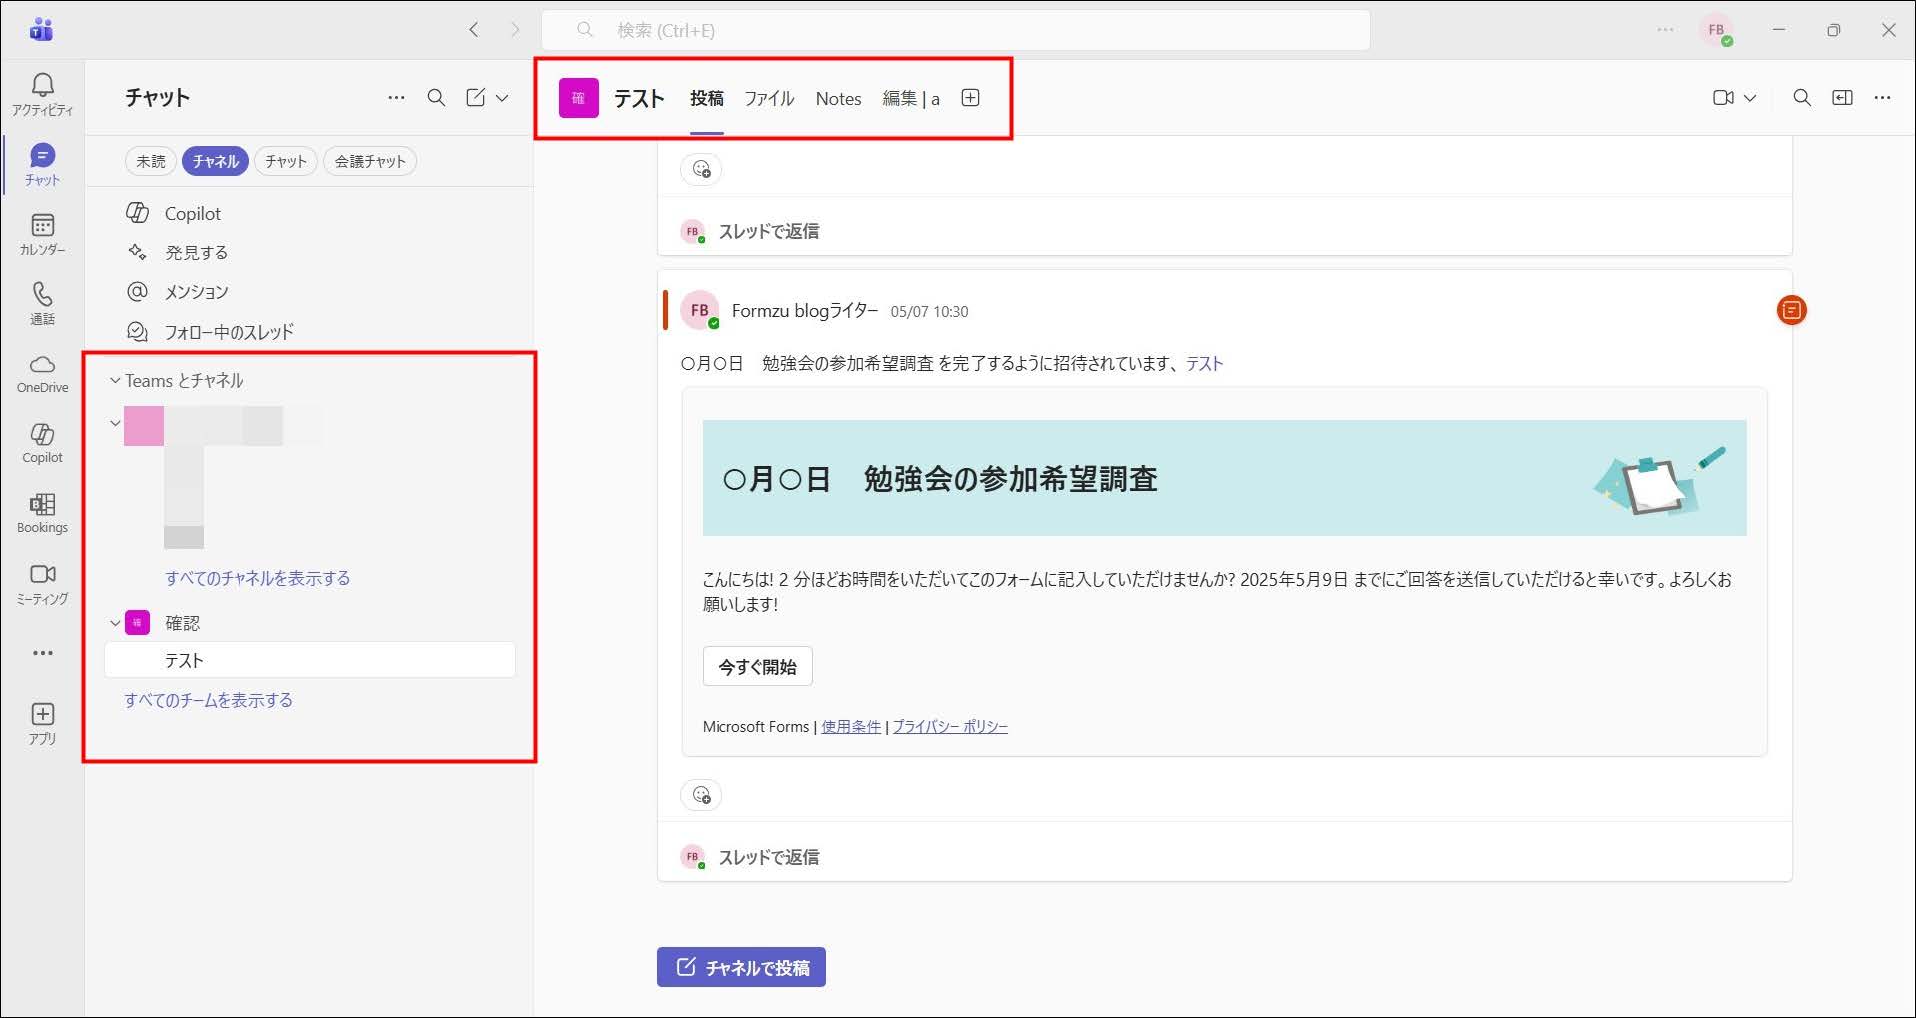Open the video call dropdown arrow
Screen dimensions: 1916x1018
coord(1750,98)
